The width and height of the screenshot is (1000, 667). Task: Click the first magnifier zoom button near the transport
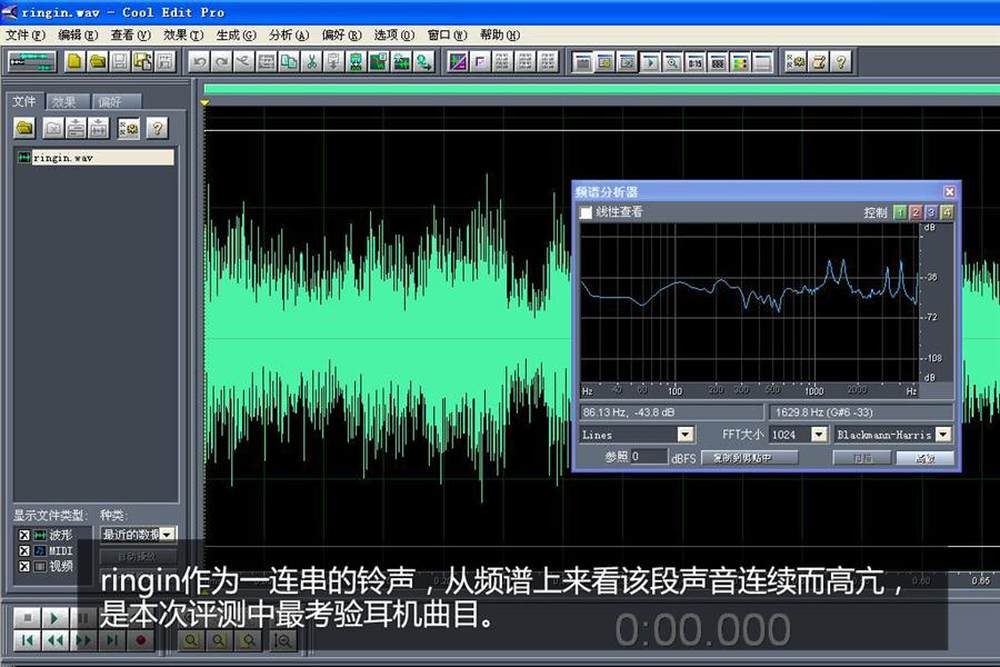191,640
